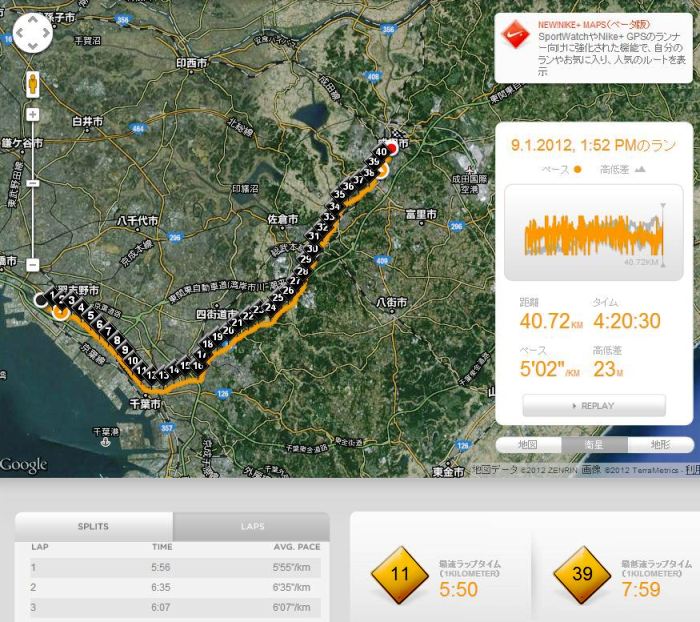The width and height of the screenshot is (700, 622).
Task: Click the slowest lap 39 diamond badge
Action: click(x=582, y=574)
